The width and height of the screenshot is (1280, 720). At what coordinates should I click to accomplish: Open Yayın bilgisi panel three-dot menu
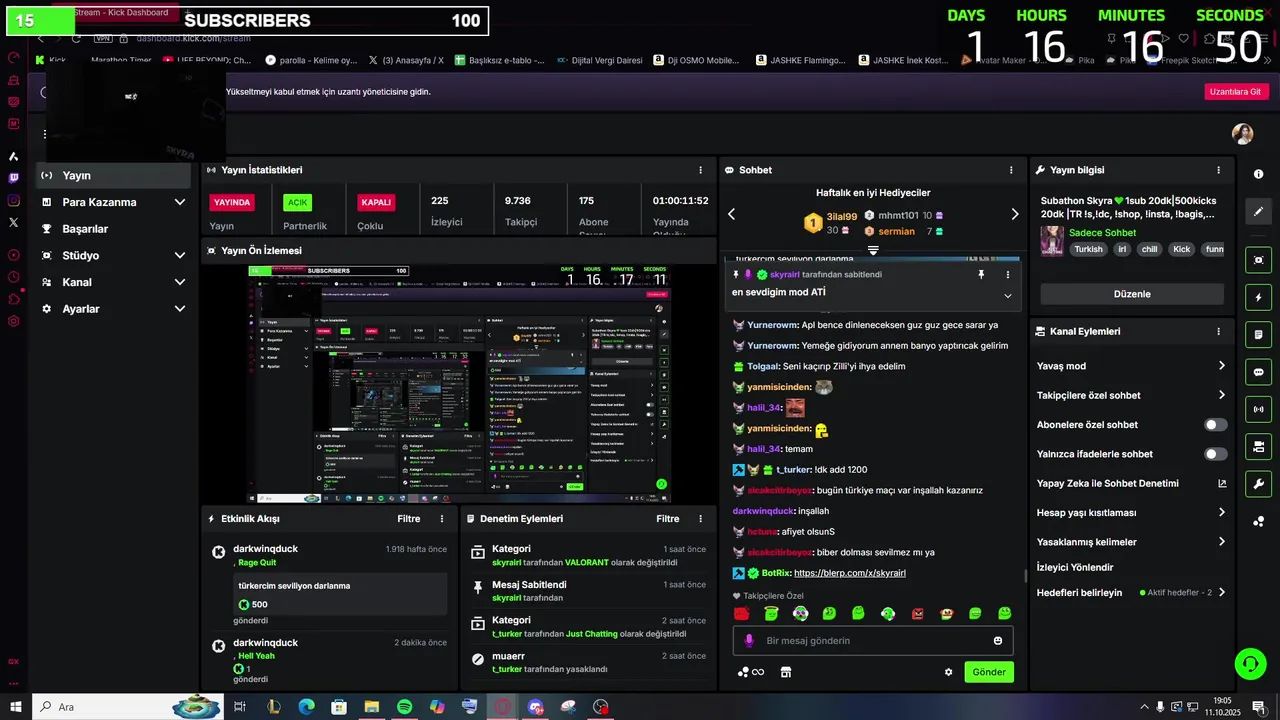[x=1218, y=170]
